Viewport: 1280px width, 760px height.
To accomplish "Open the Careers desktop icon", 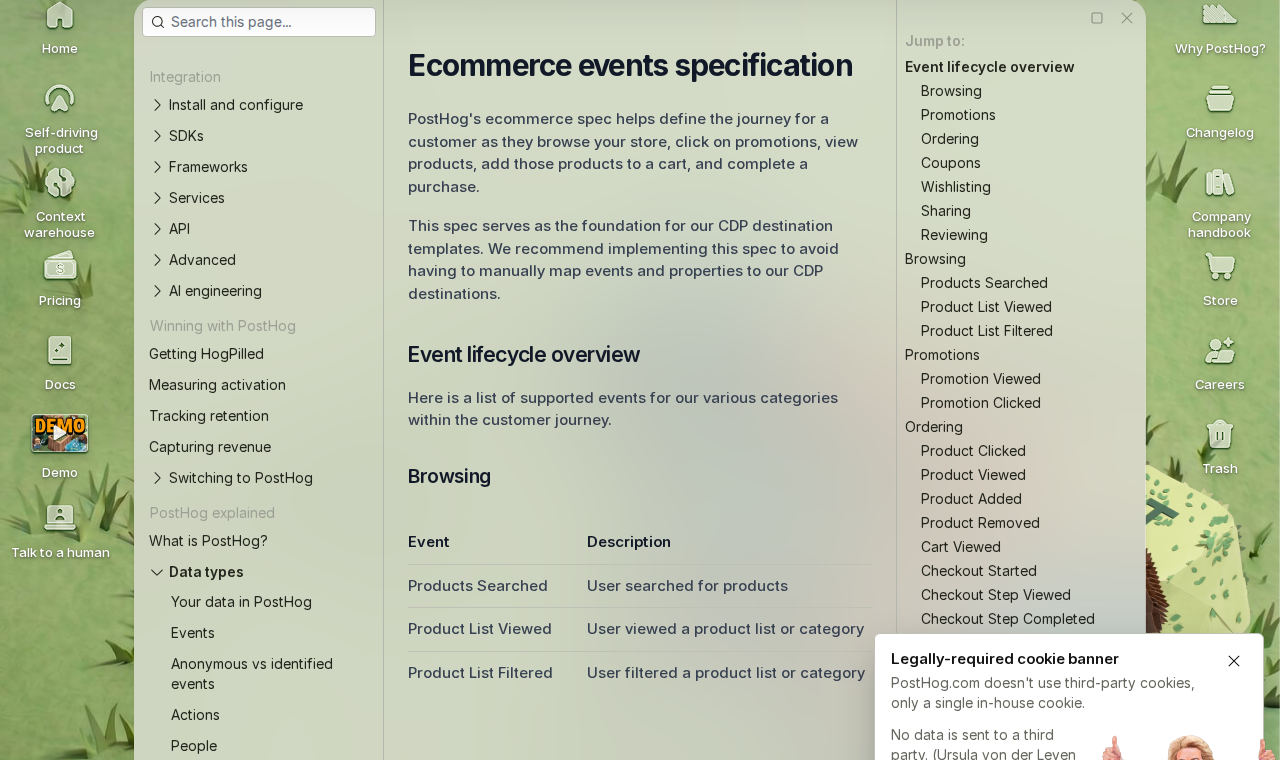I will pyautogui.click(x=1220, y=362).
